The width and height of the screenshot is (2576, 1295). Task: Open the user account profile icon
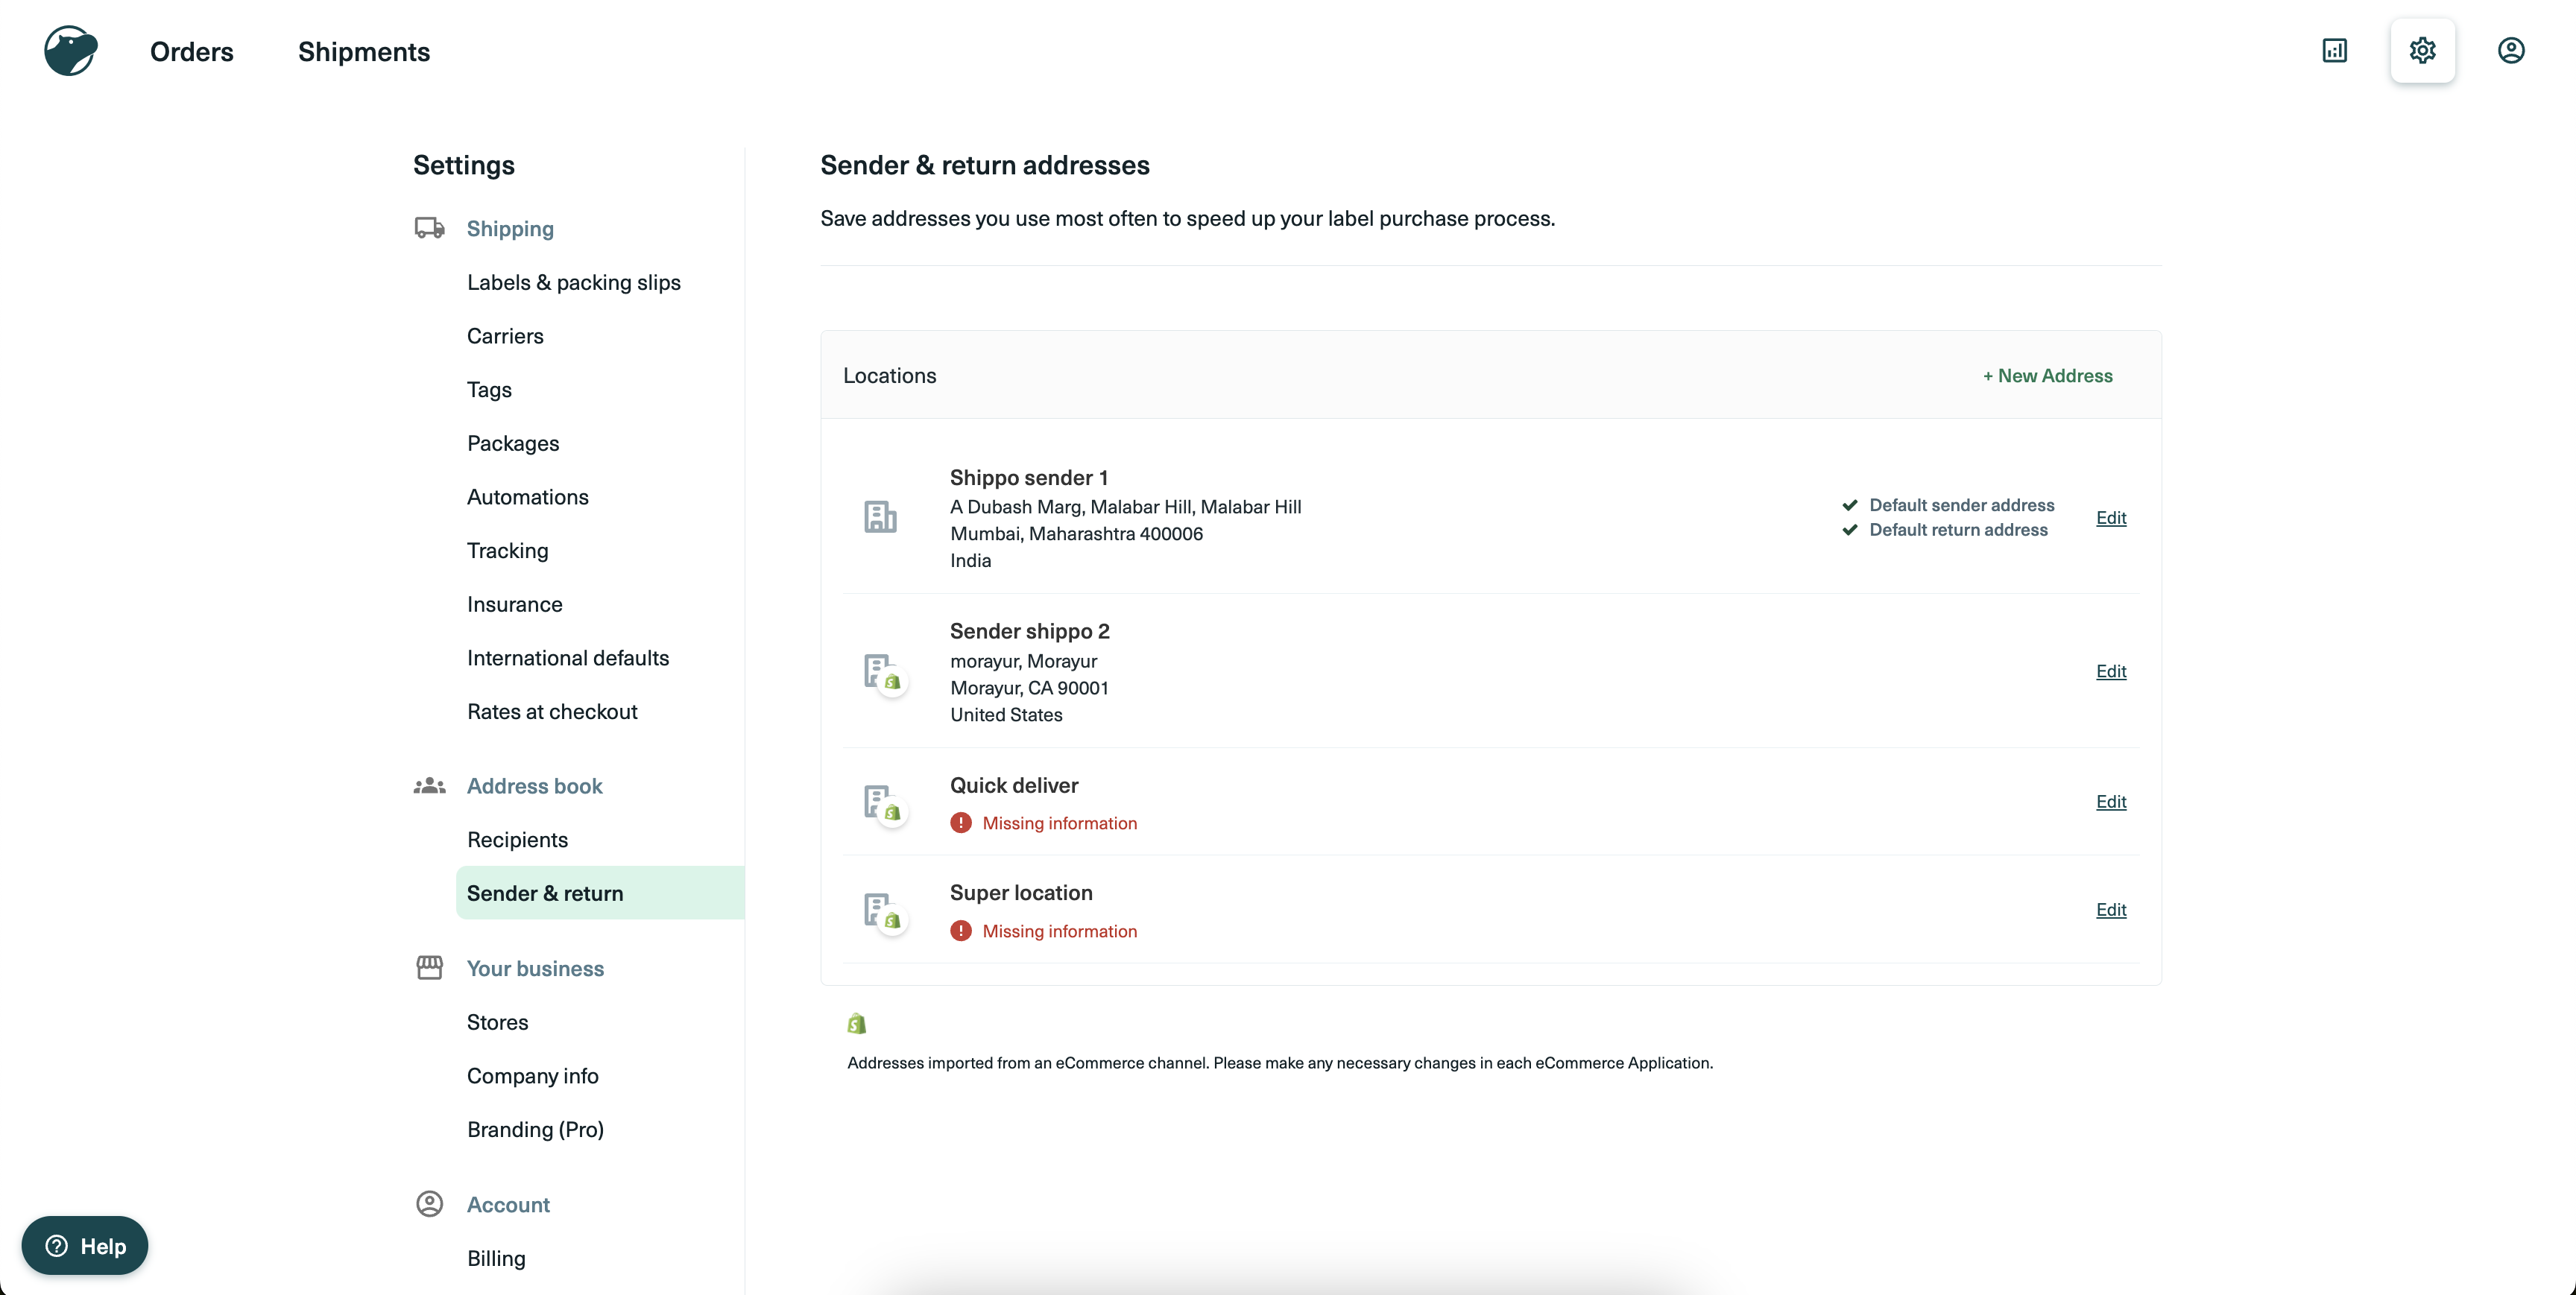click(x=2512, y=49)
